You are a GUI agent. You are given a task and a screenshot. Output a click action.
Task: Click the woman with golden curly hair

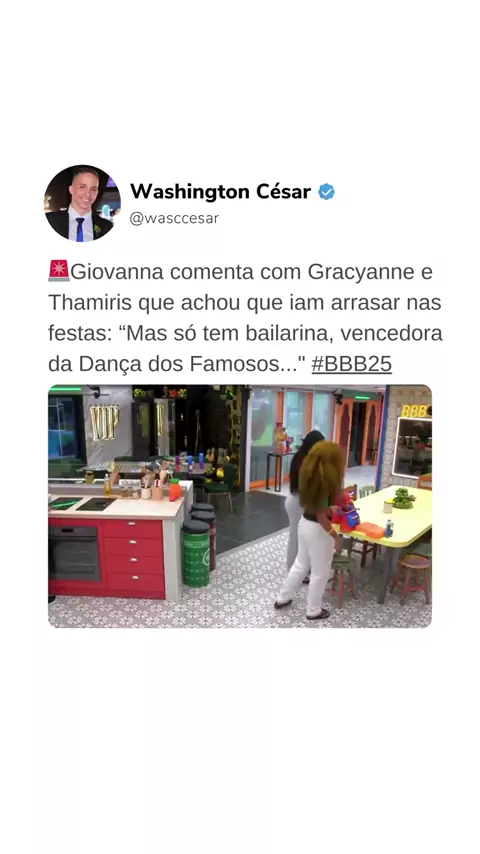tap(313, 529)
